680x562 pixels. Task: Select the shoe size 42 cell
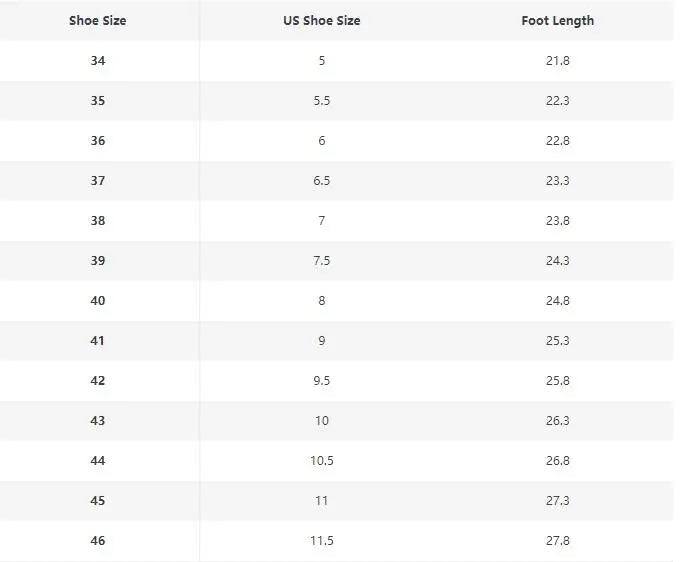pyautogui.click(x=98, y=381)
